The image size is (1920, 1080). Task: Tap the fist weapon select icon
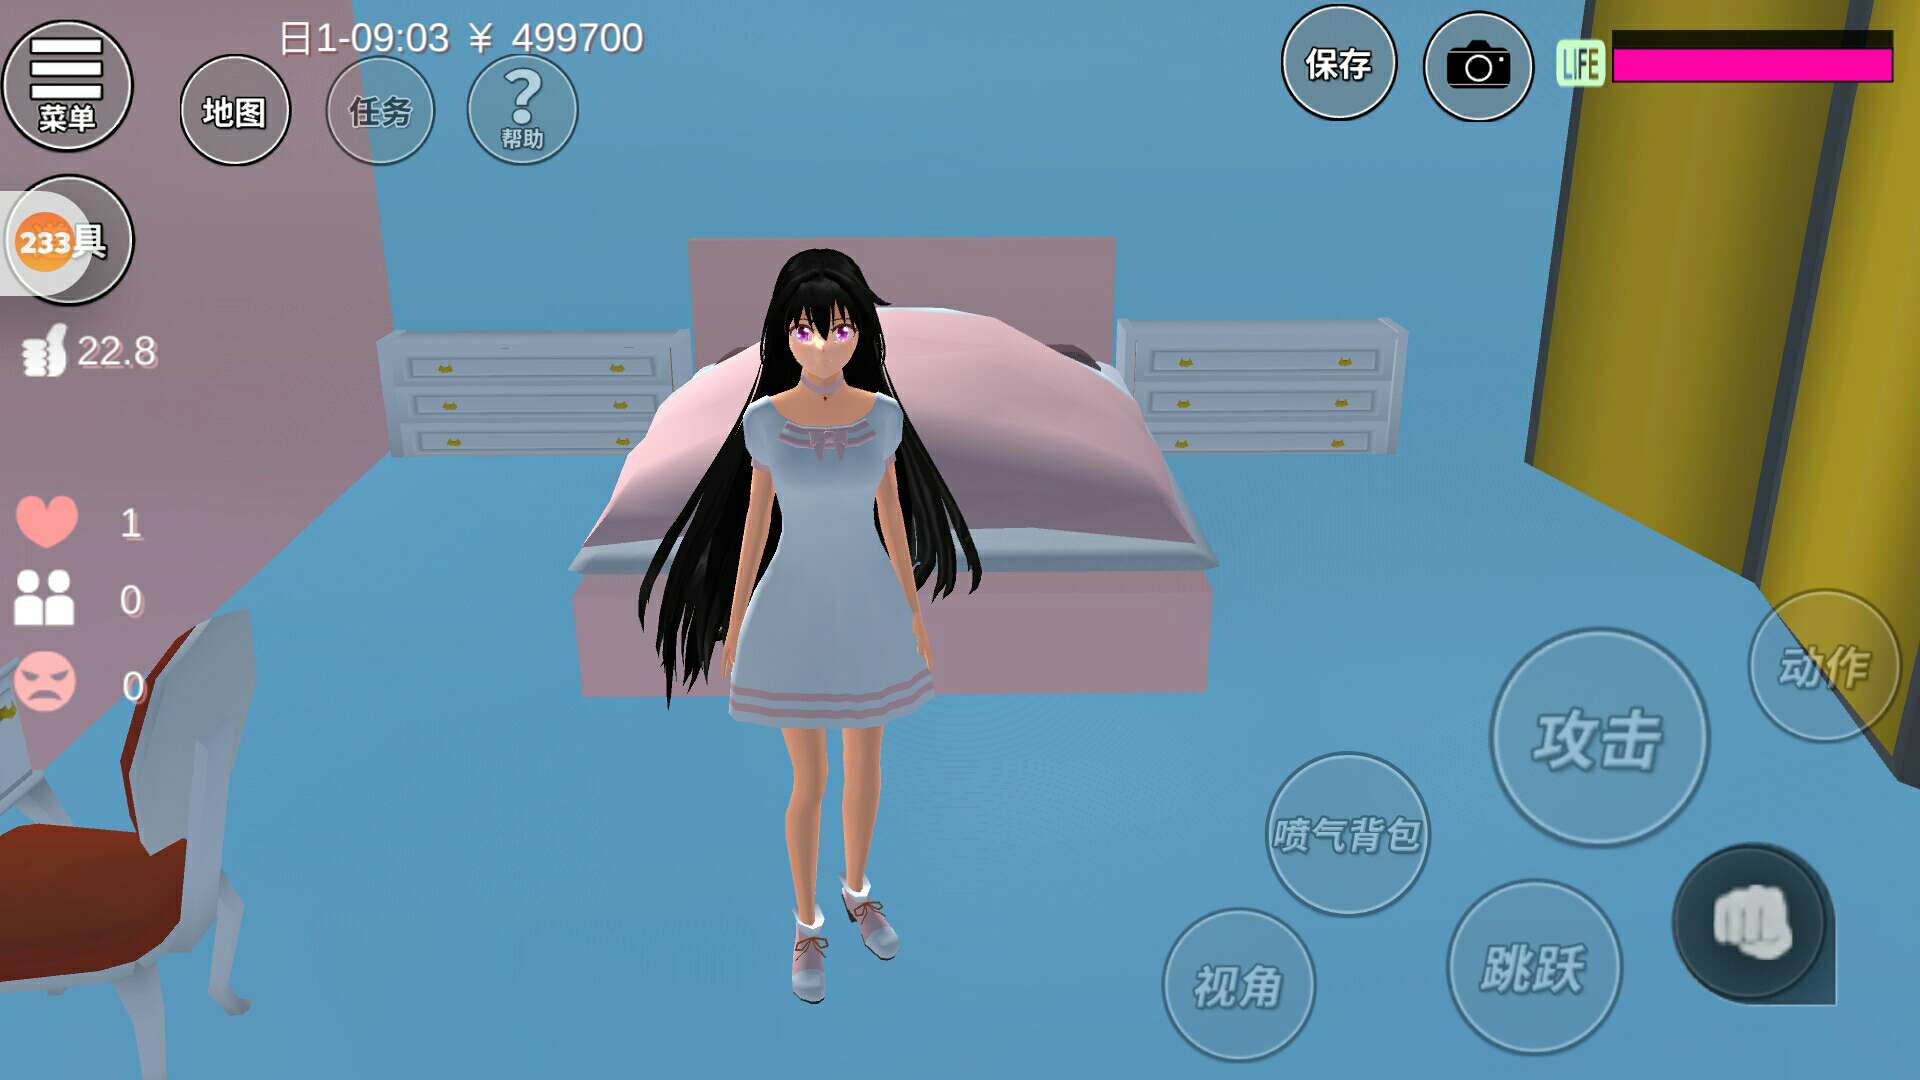1752,922
